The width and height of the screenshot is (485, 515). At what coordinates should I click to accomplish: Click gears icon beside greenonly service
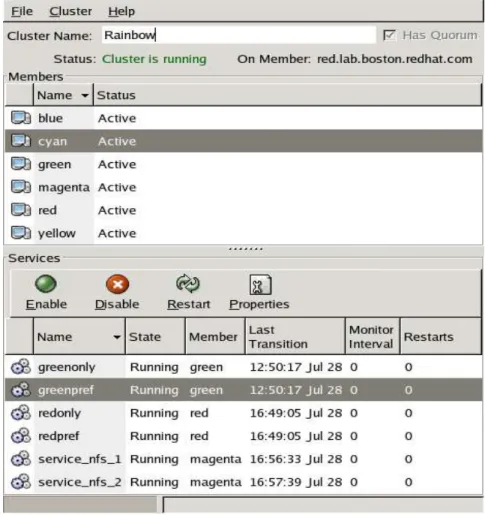tap(21, 367)
